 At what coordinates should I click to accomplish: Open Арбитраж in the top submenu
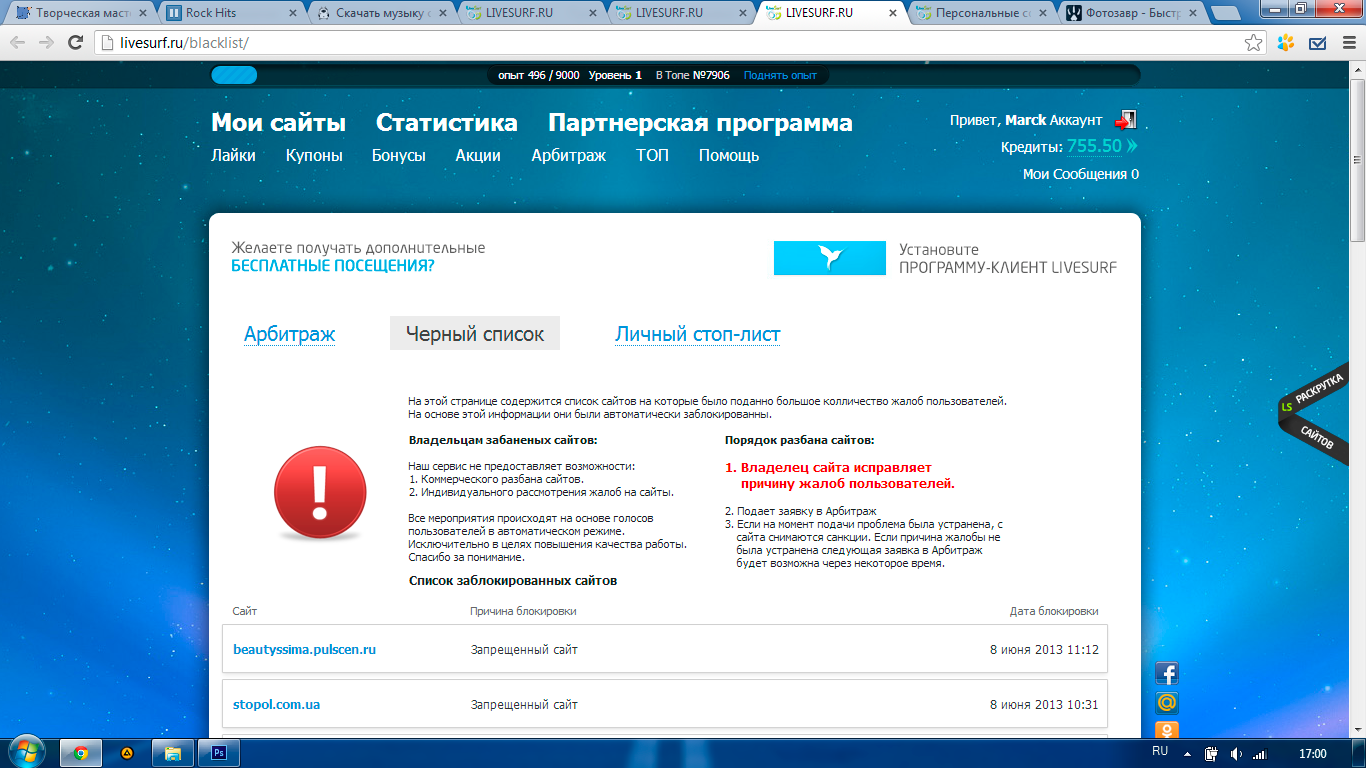pyautogui.click(x=568, y=156)
